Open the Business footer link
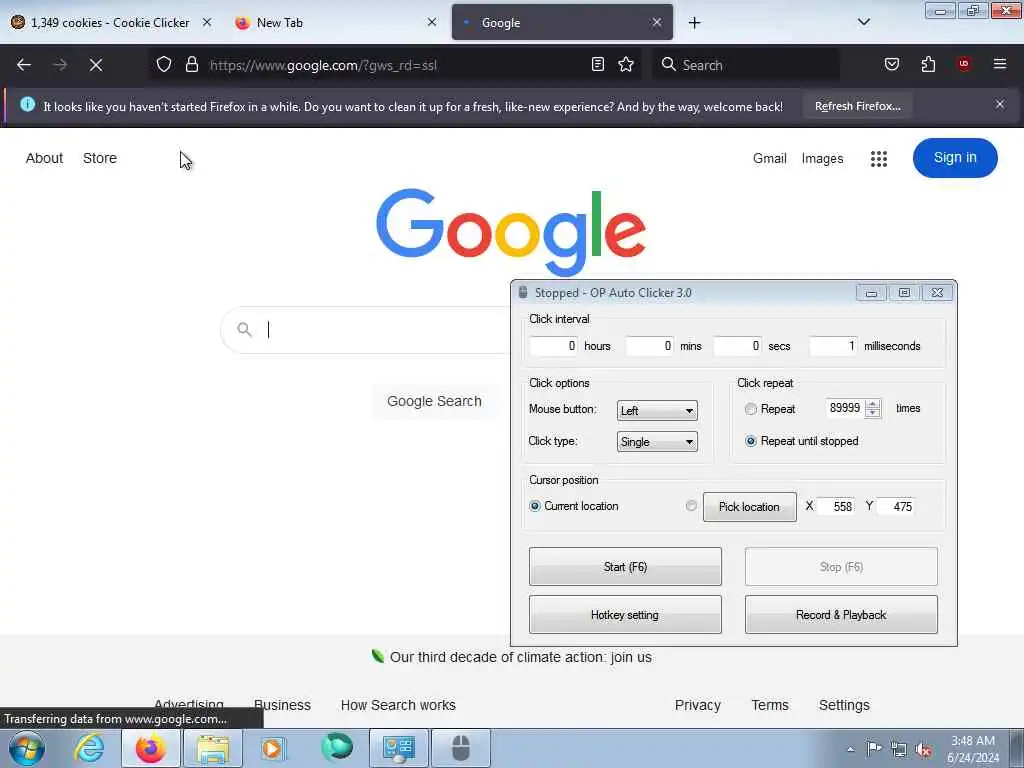This screenshot has width=1024, height=768. point(282,705)
